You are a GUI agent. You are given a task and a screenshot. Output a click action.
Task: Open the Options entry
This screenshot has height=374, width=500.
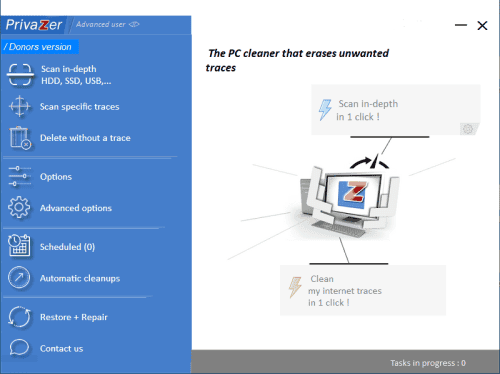click(56, 176)
